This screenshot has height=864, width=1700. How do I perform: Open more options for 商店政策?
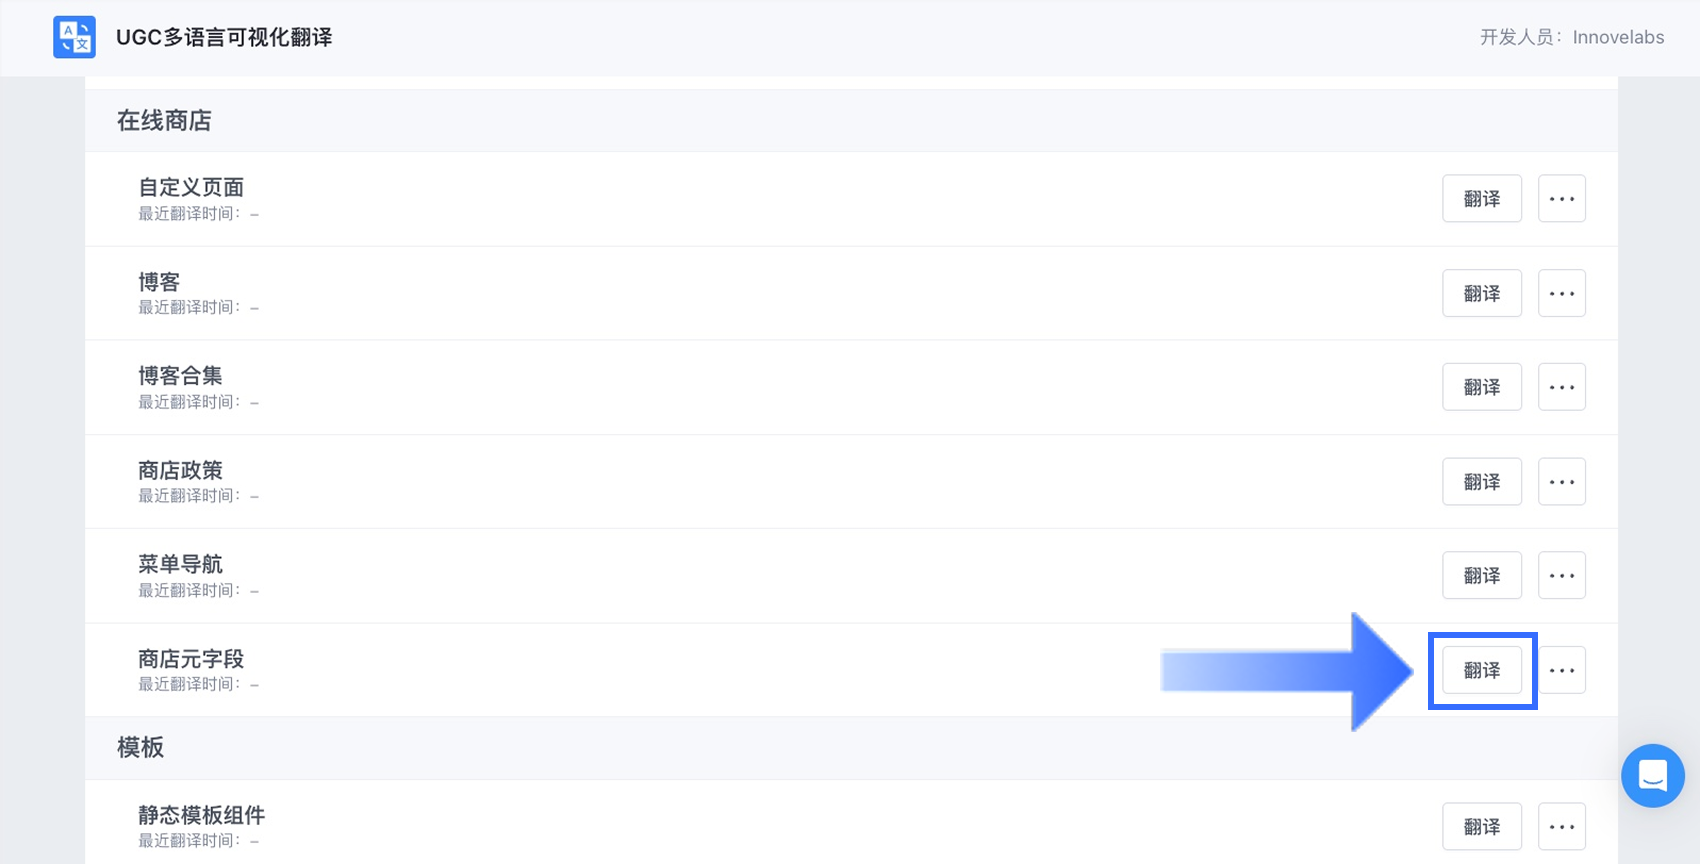[x=1561, y=481]
